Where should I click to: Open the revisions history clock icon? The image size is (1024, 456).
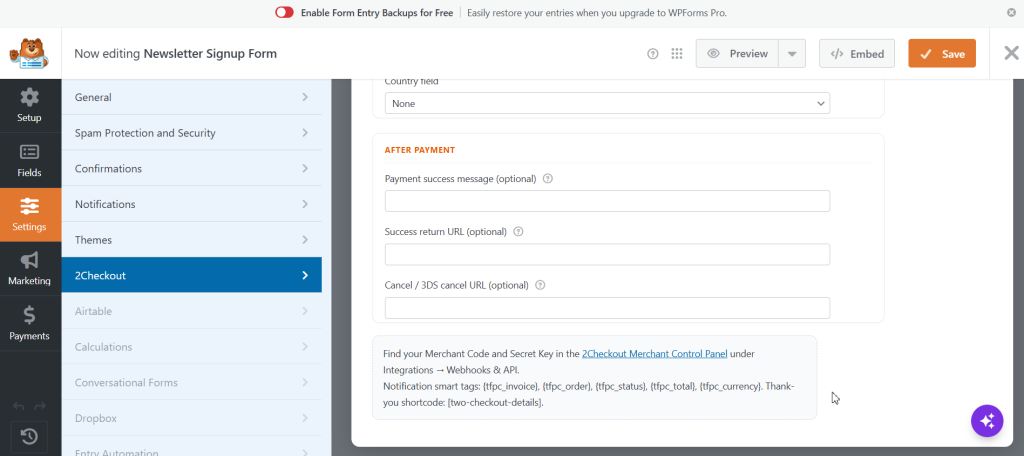29,436
